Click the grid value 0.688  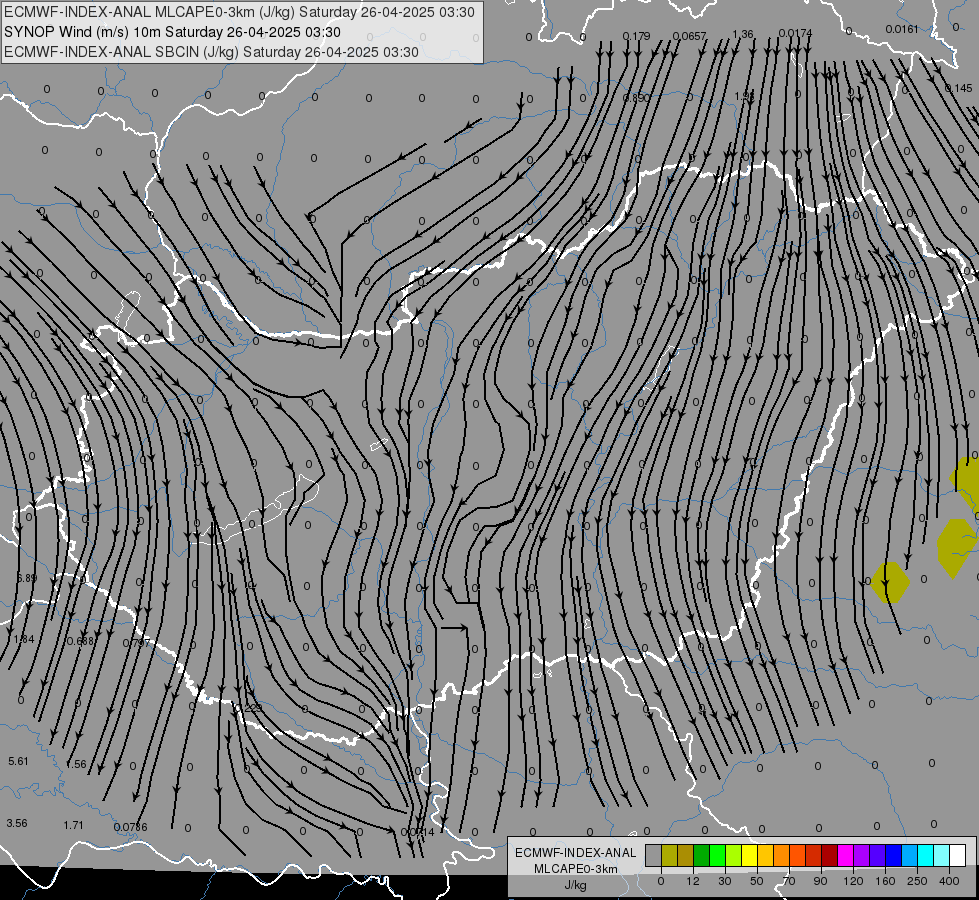[x=80, y=641]
